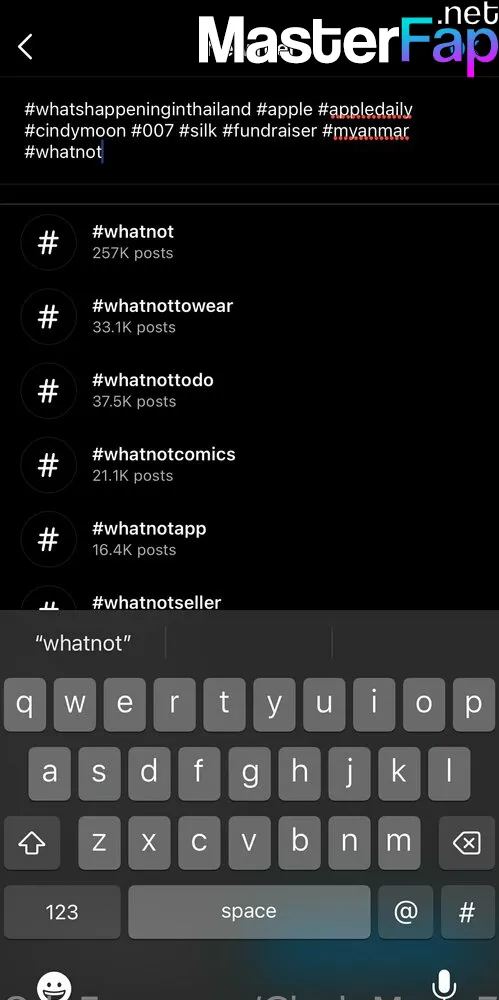The width and height of the screenshot is (499, 1000).
Task: Tap the hash icon beside #whatnottowear
Action: pos(48,316)
